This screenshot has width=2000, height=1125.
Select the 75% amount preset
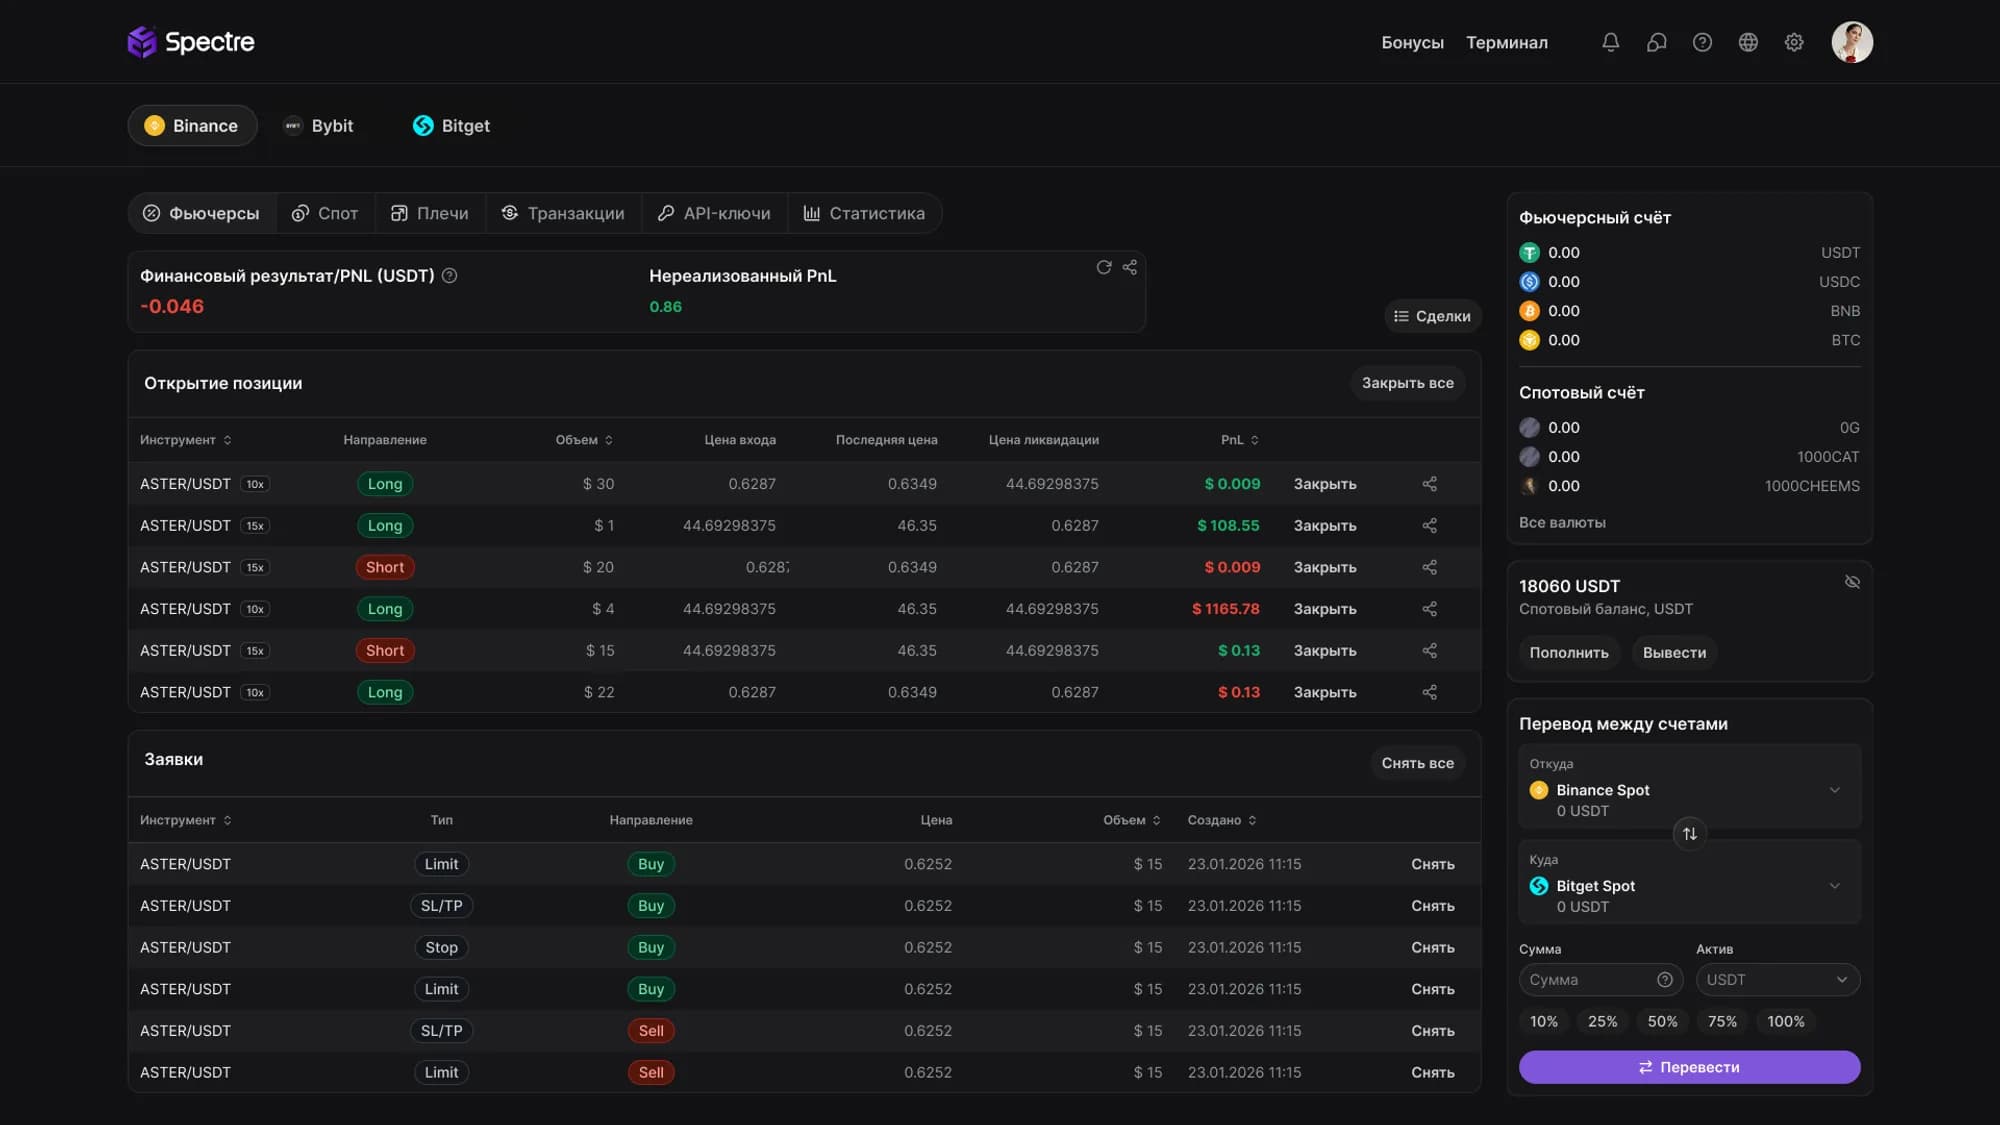point(1722,1022)
